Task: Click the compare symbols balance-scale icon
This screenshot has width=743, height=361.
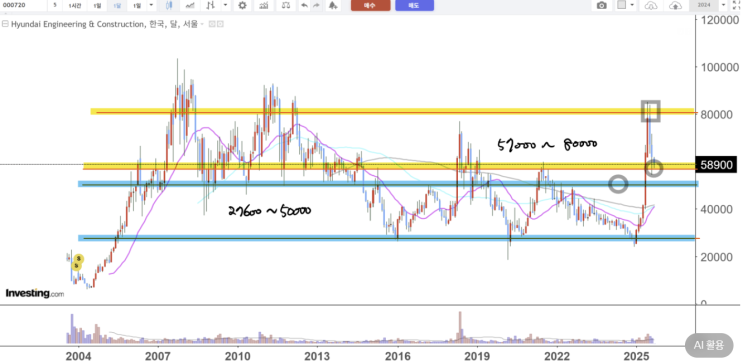Action: [286, 5]
